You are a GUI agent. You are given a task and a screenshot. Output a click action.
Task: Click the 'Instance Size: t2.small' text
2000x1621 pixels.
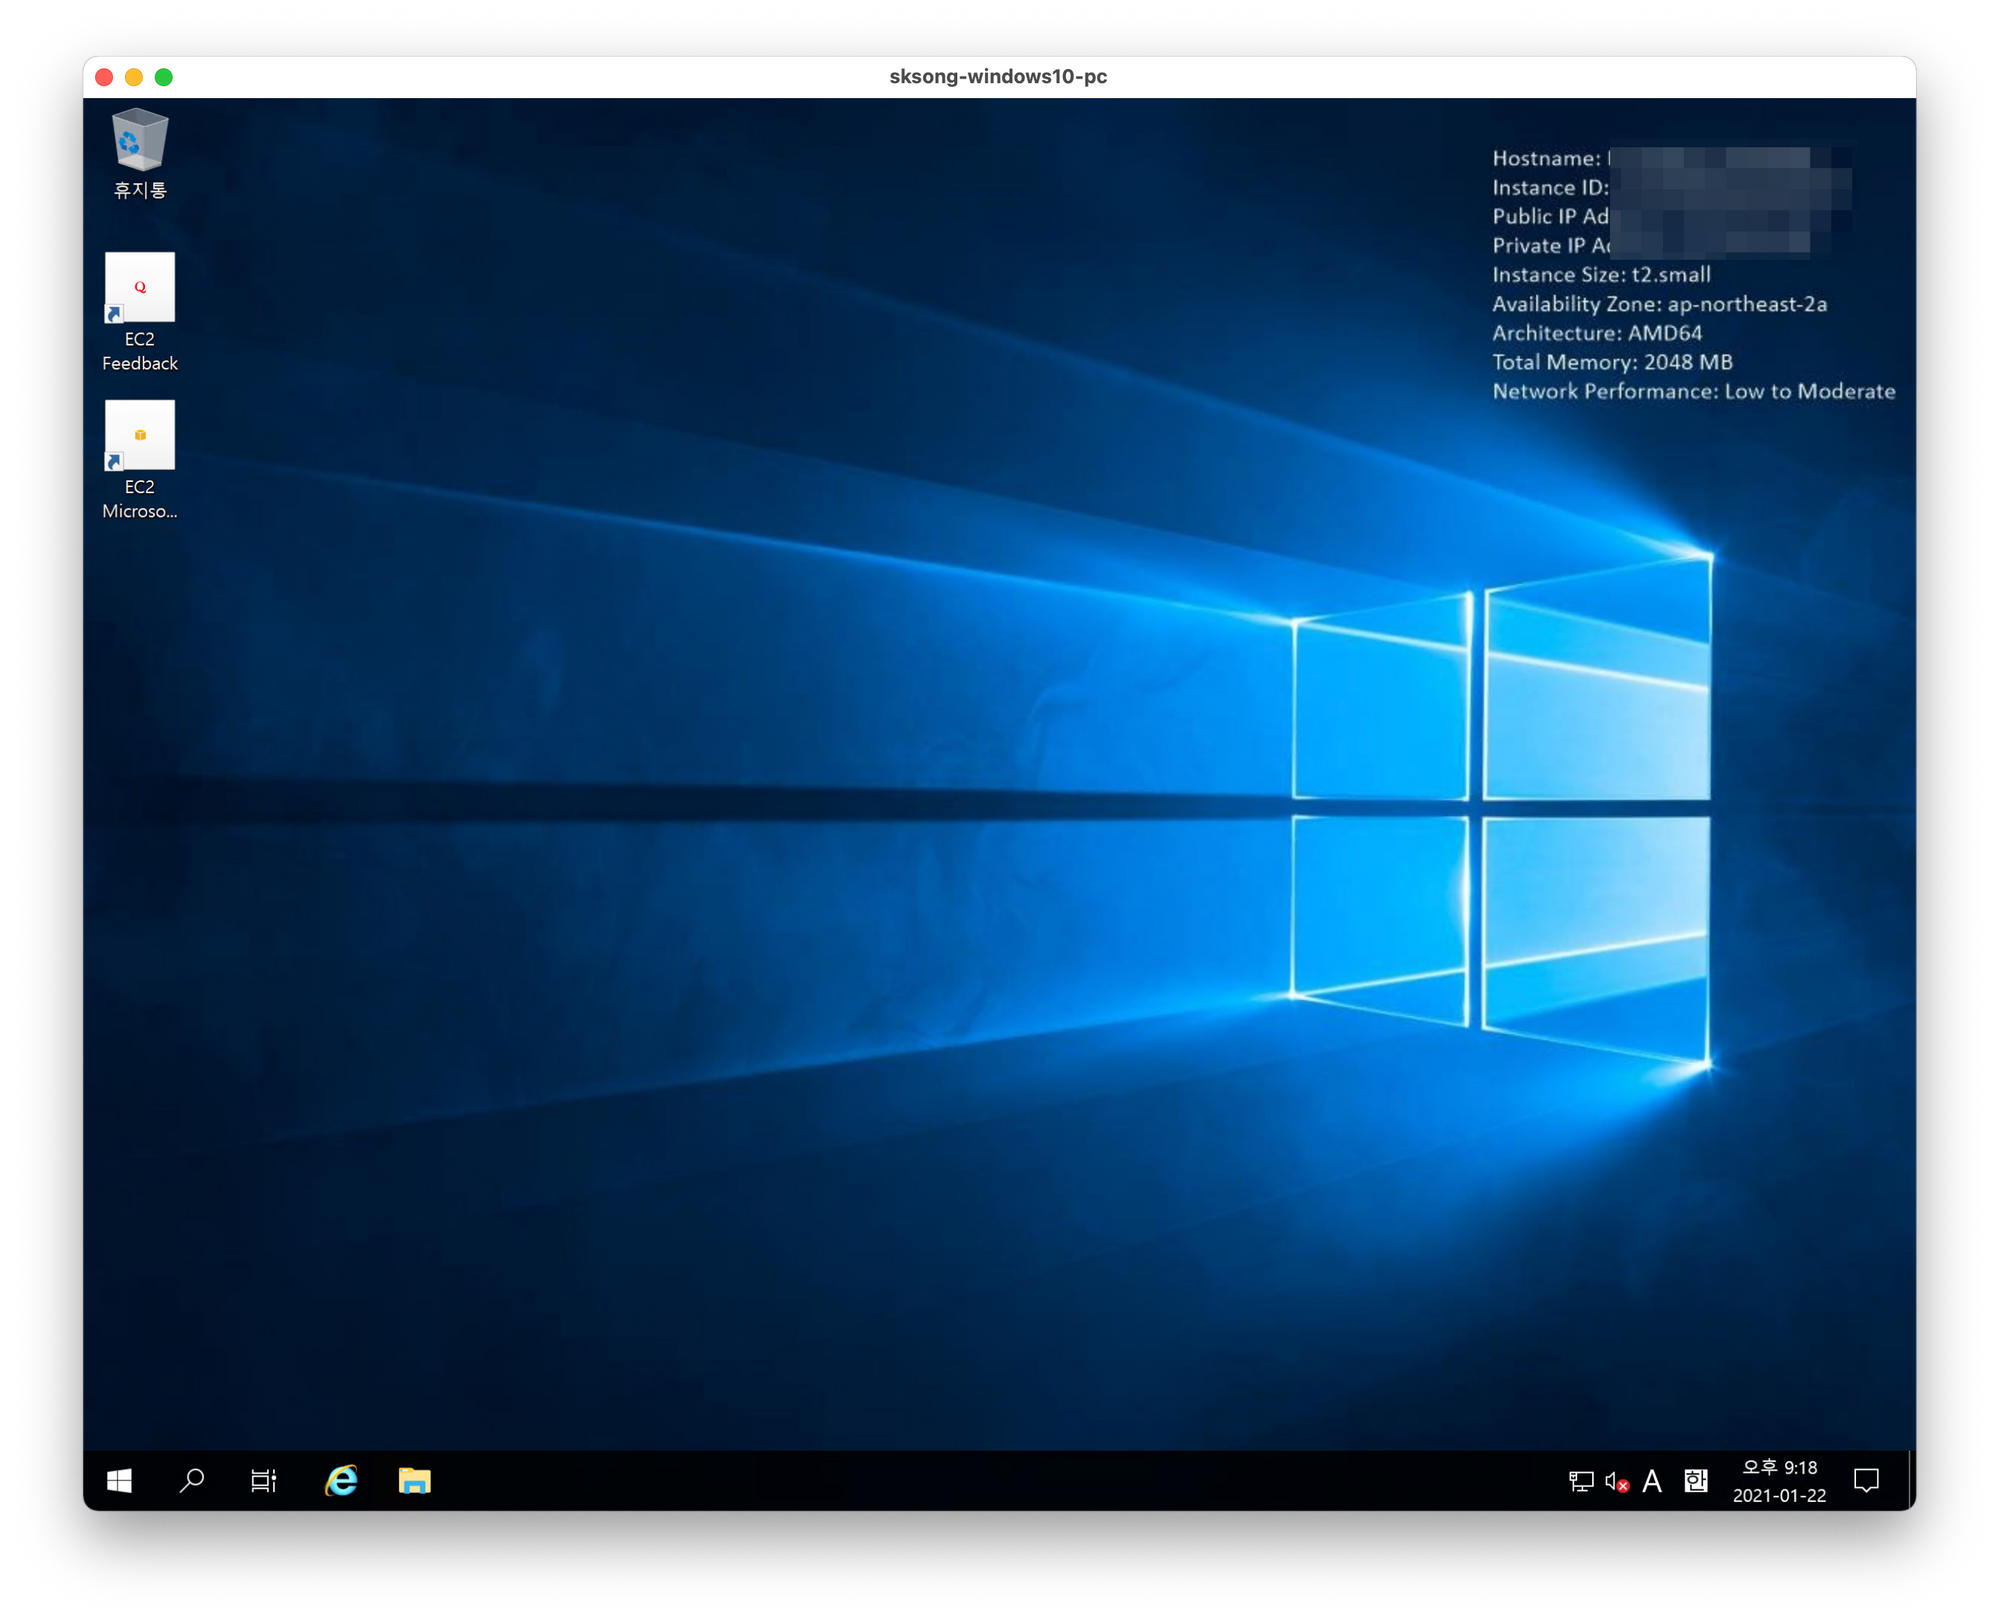(1601, 275)
